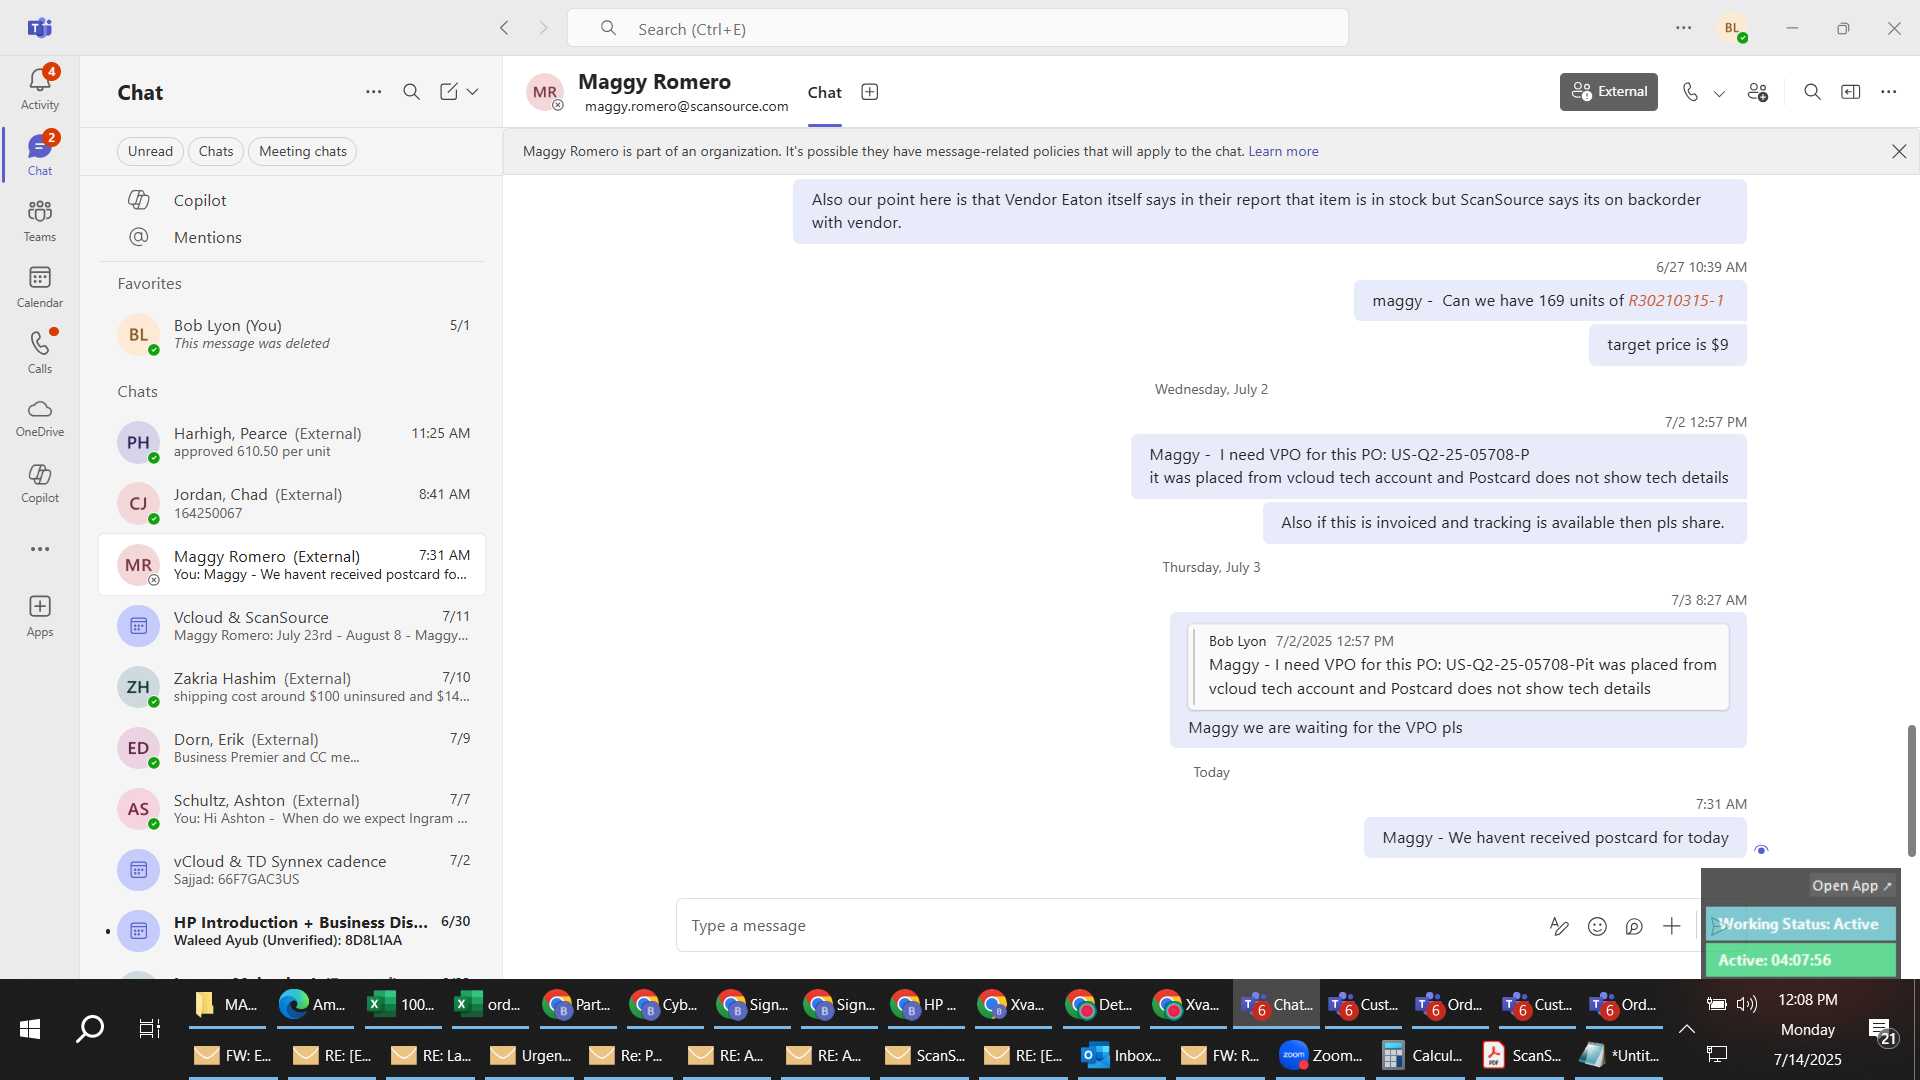This screenshot has height=1080, width=1920.
Task: Open chat with Dorn, Erik
Action: [x=292, y=747]
